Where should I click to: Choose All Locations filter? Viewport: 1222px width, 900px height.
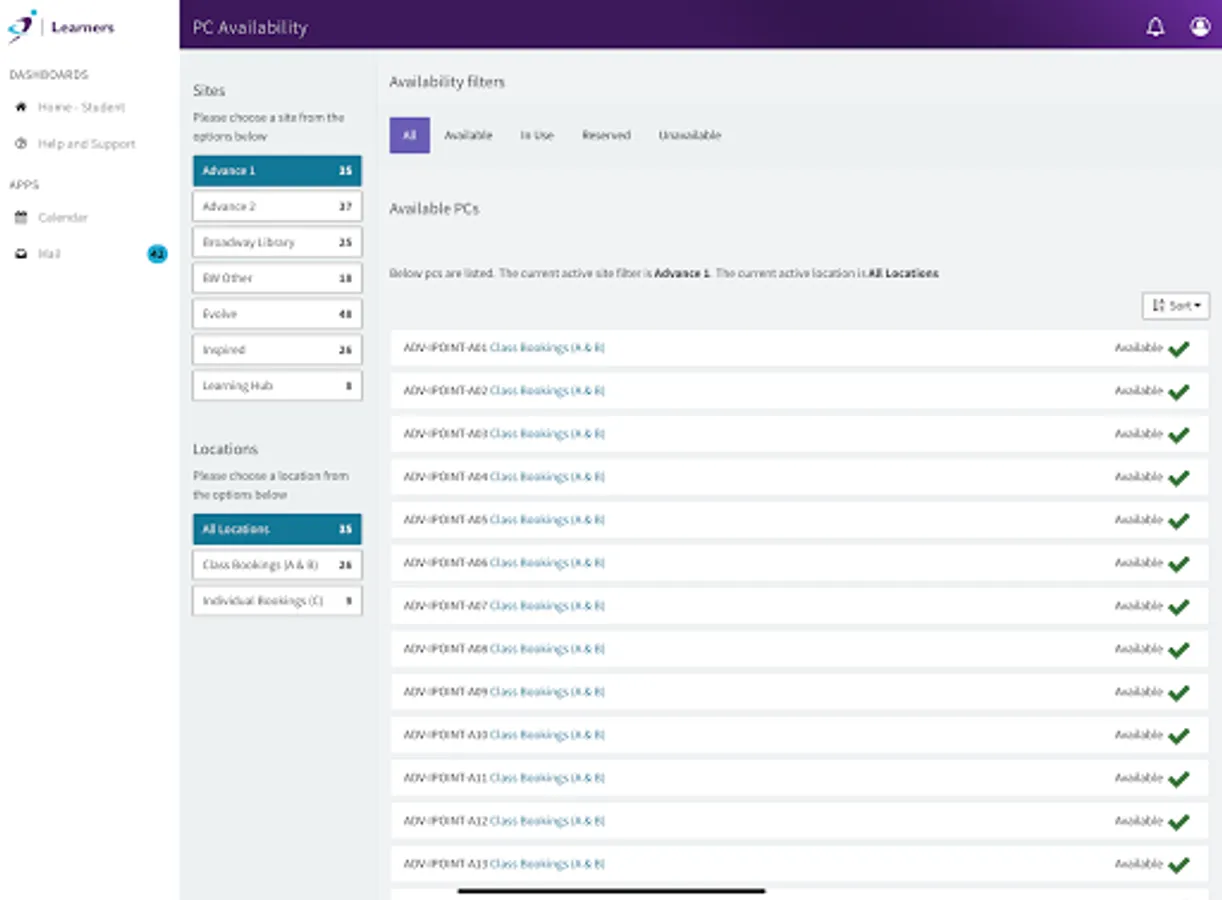point(277,529)
